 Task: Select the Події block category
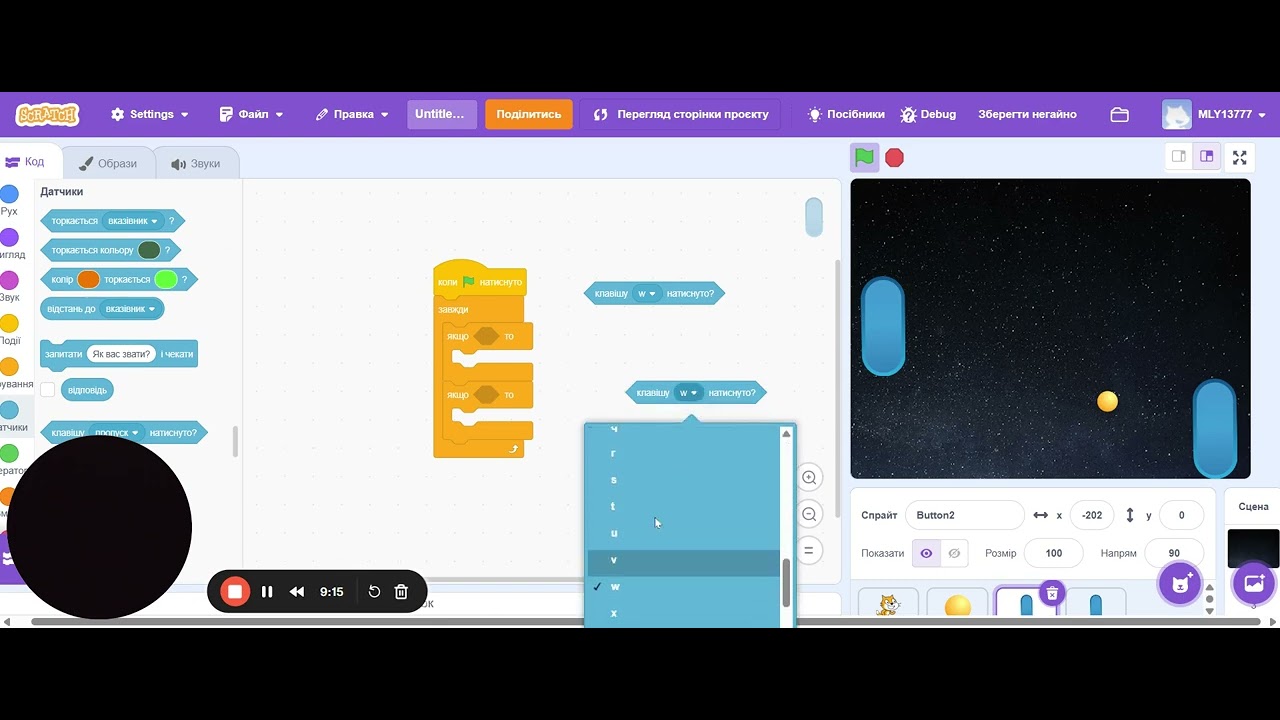(9, 329)
